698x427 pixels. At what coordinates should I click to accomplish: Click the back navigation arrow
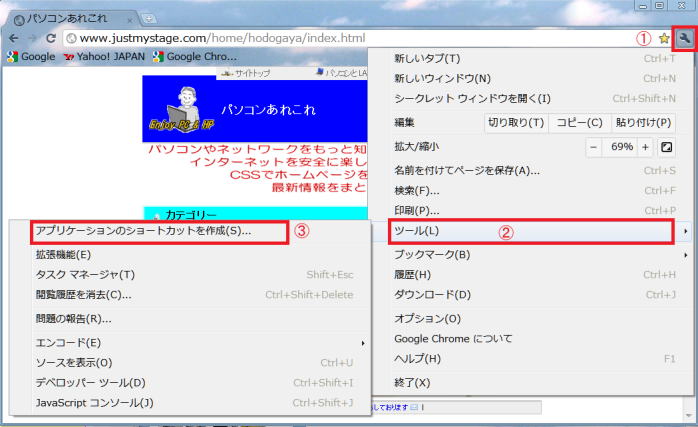pos(12,38)
